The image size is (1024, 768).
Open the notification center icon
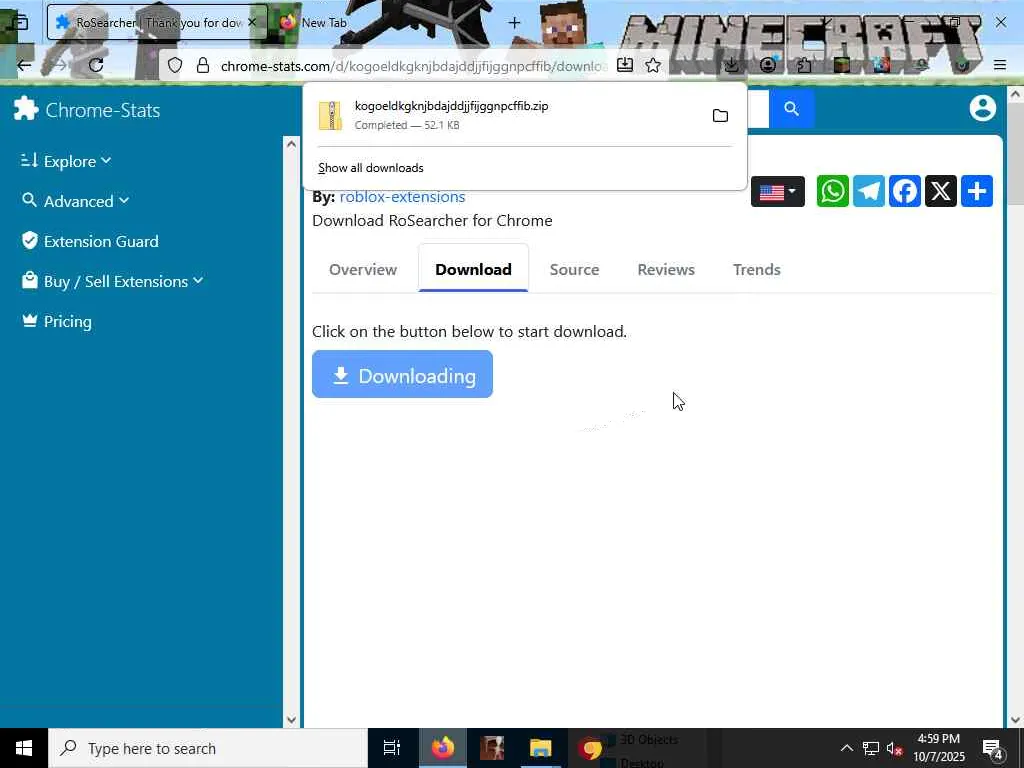point(992,748)
